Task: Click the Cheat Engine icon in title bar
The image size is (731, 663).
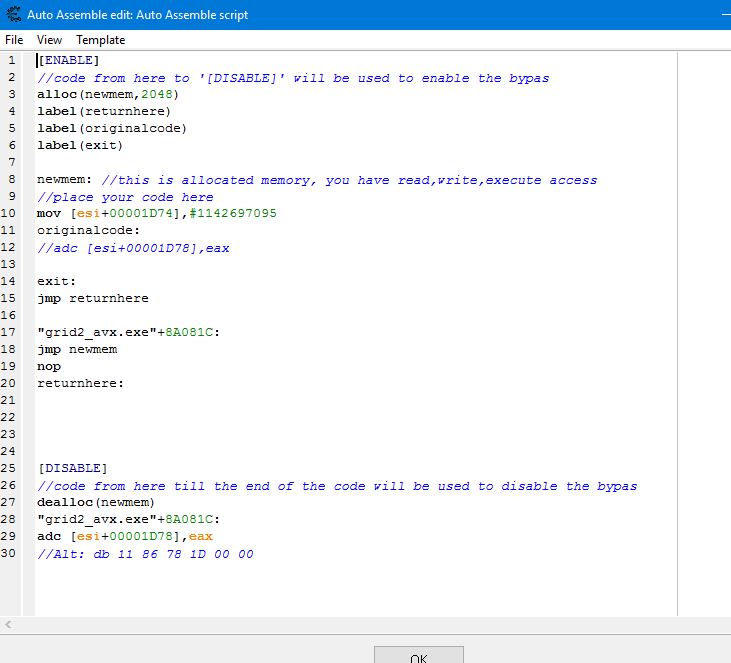Action: click(x=13, y=15)
